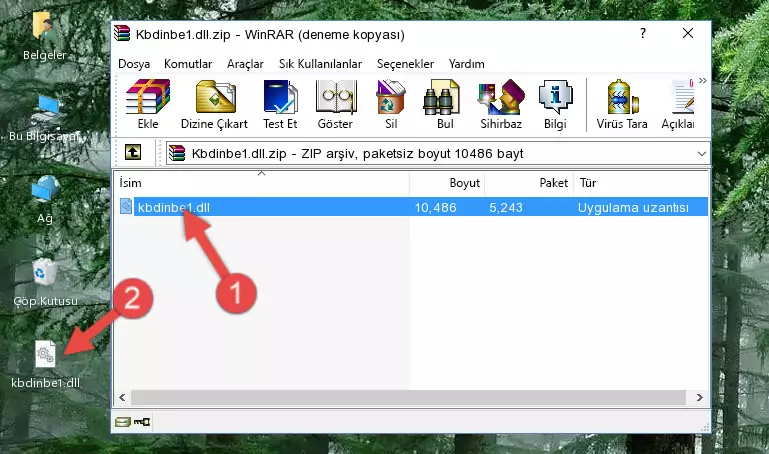Screen dimensions: 769x454
Task: Click the 10,486 size cell
Action: click(x=435, y=207)
